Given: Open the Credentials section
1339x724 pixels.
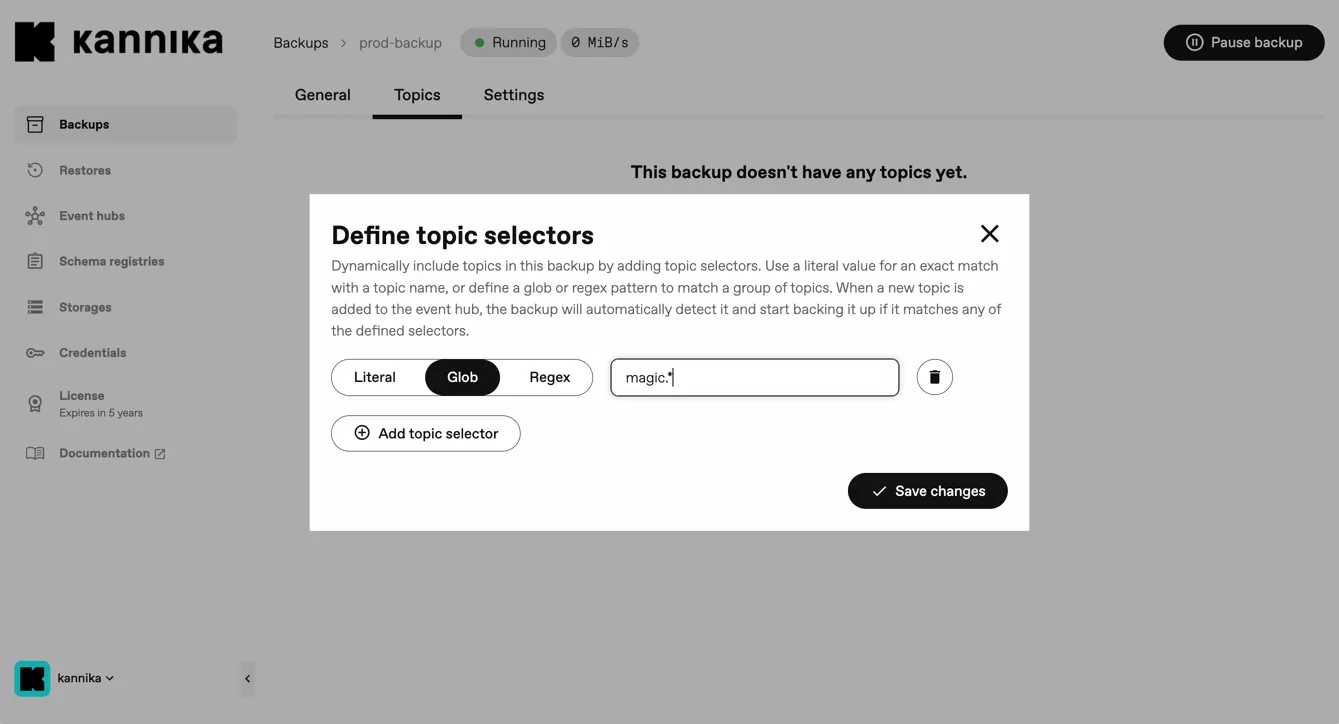Looking at the screenshot, I should coord(91,352).
